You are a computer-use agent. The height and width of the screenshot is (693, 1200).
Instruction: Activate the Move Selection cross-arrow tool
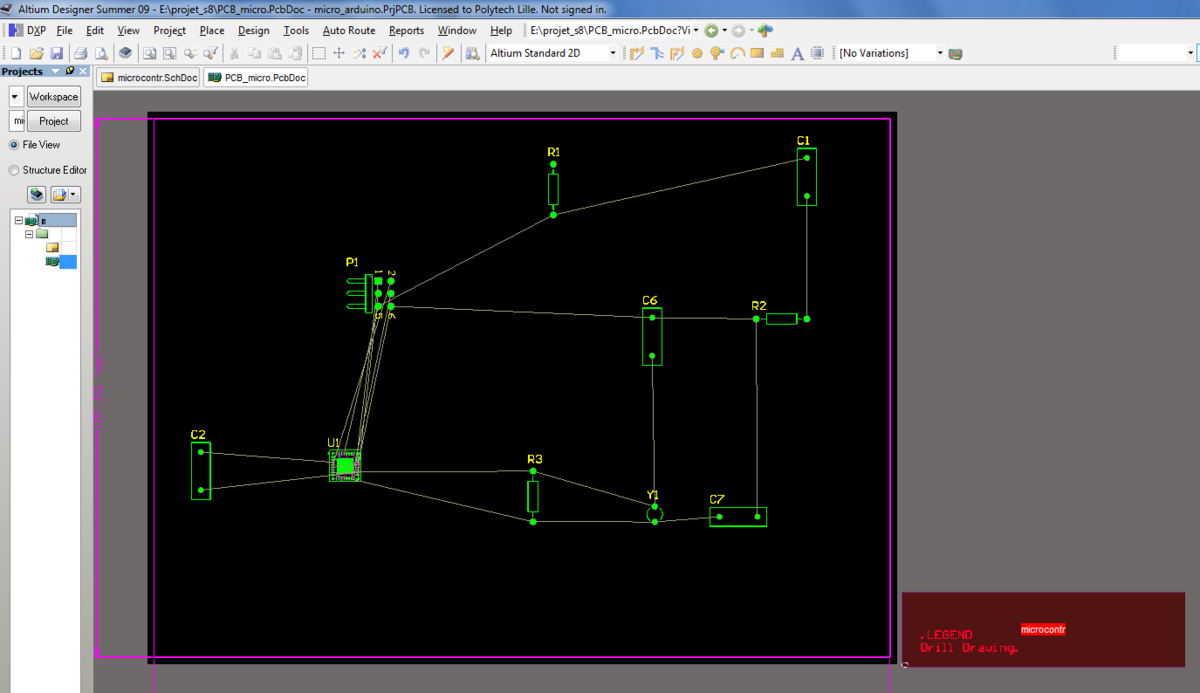339,53
